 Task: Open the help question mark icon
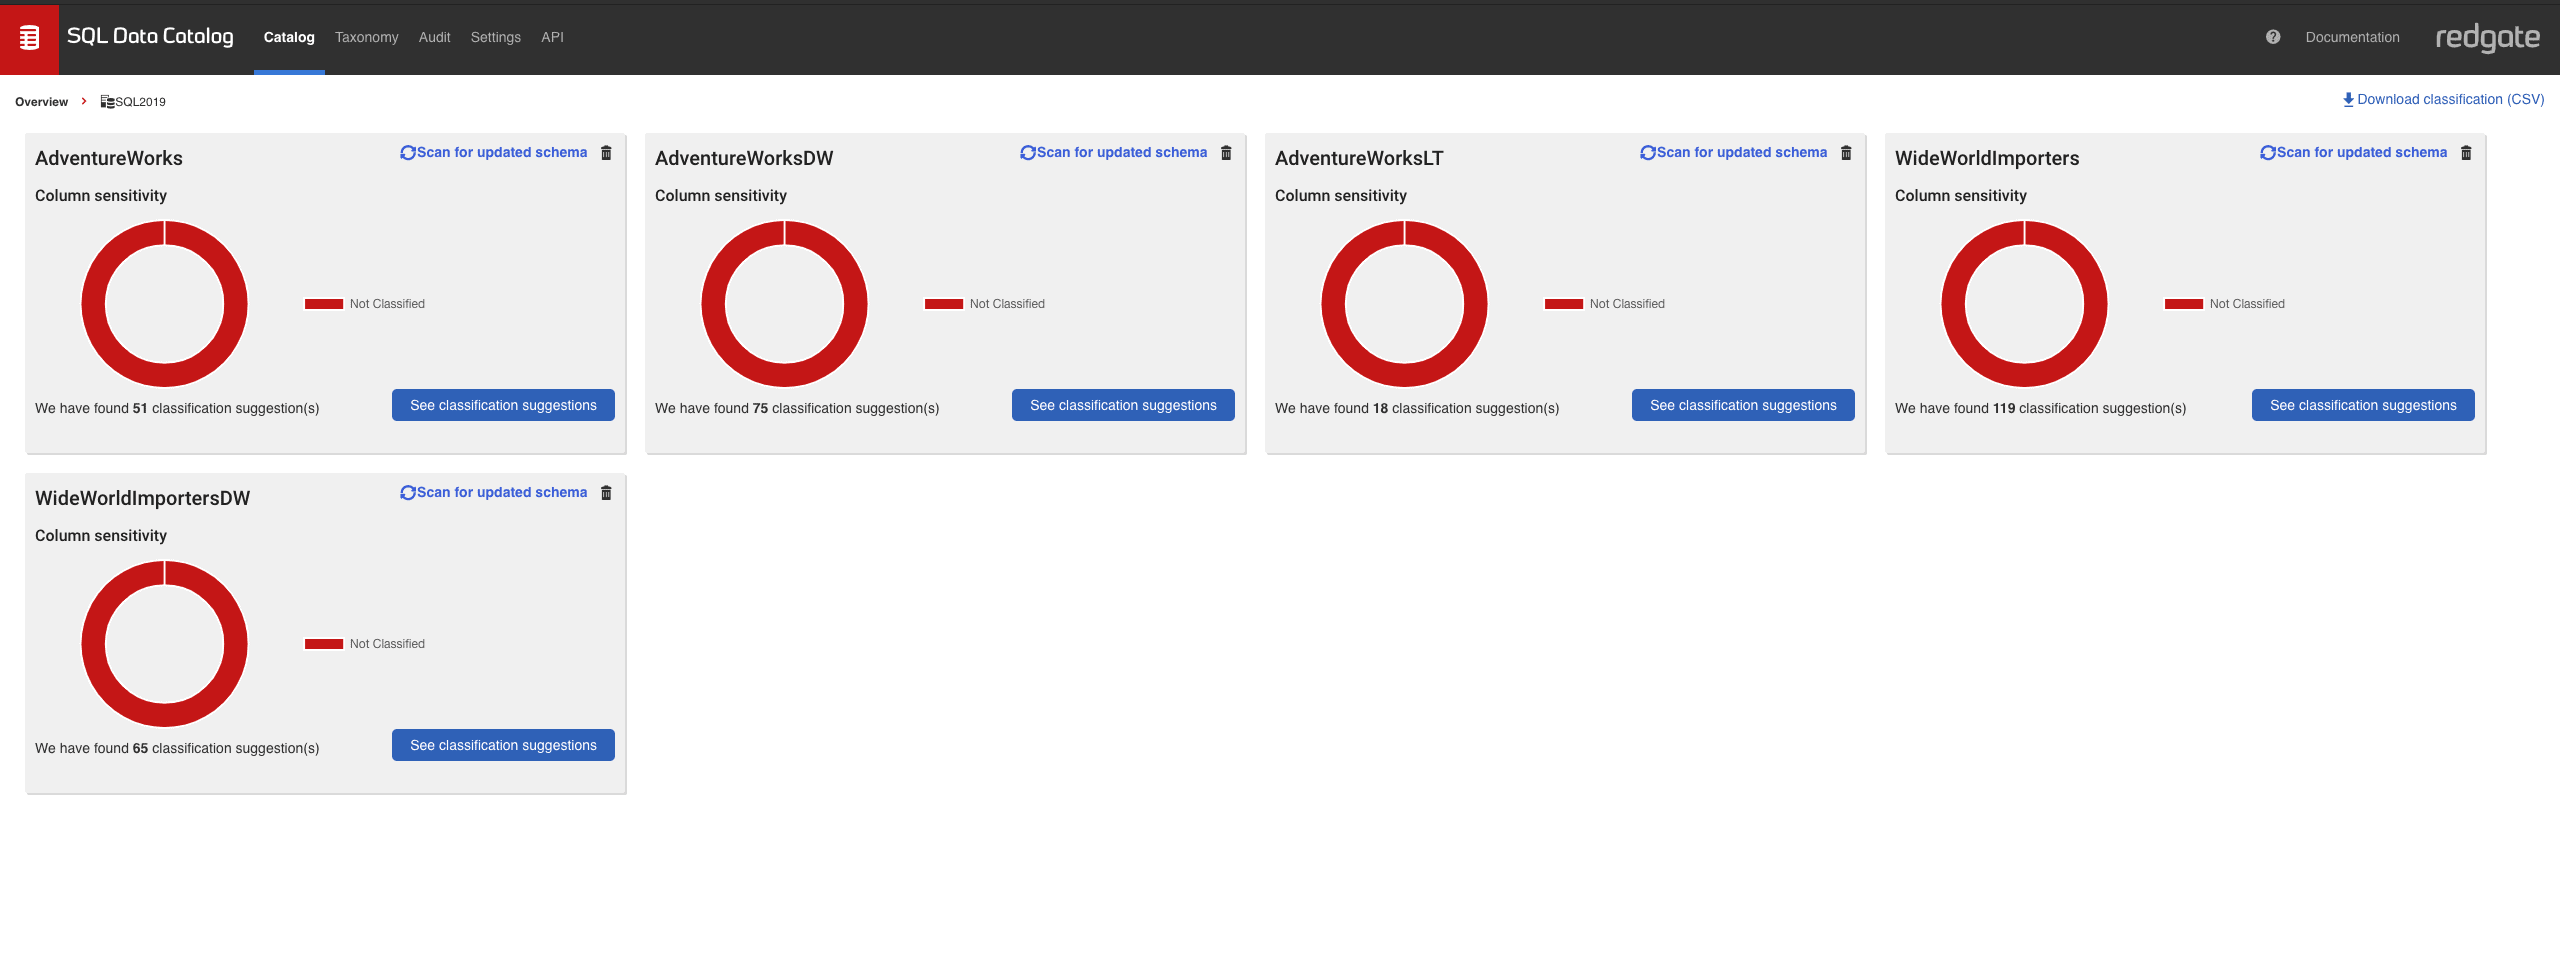(x=2273, y=37)
